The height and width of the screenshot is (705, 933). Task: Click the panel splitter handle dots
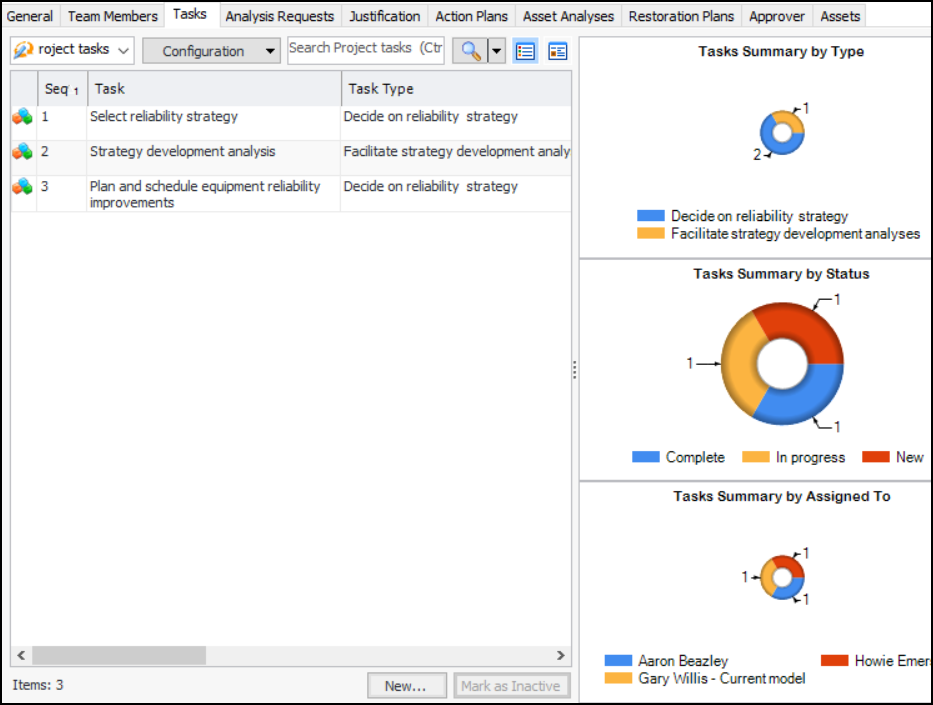(x=574, y=369)
